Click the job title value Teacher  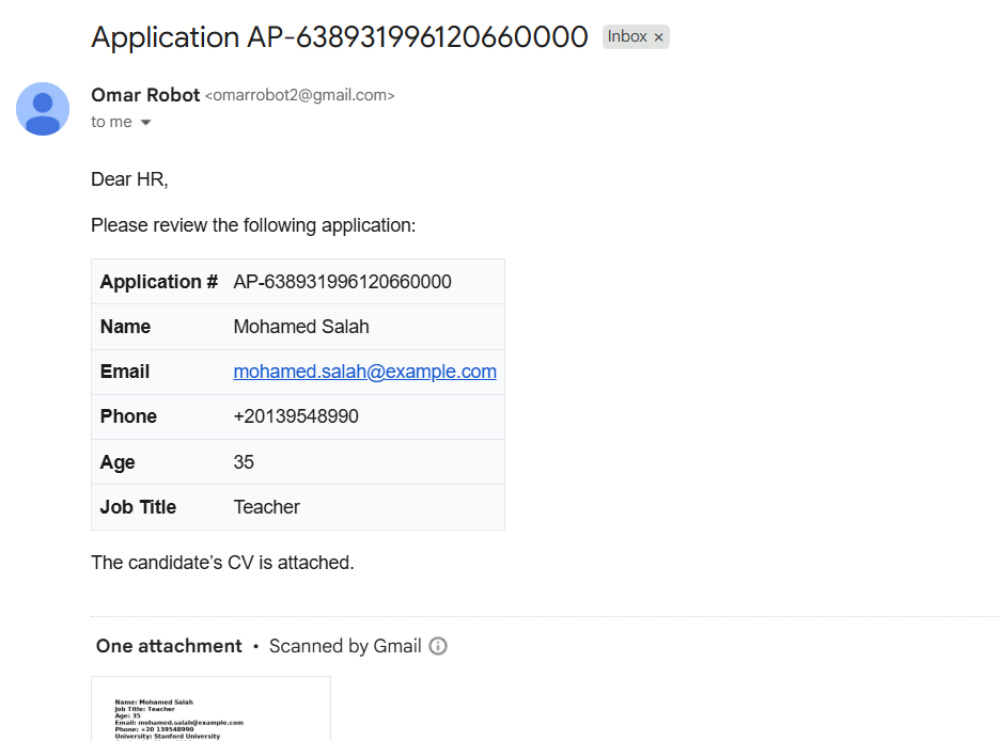[267, 507]
